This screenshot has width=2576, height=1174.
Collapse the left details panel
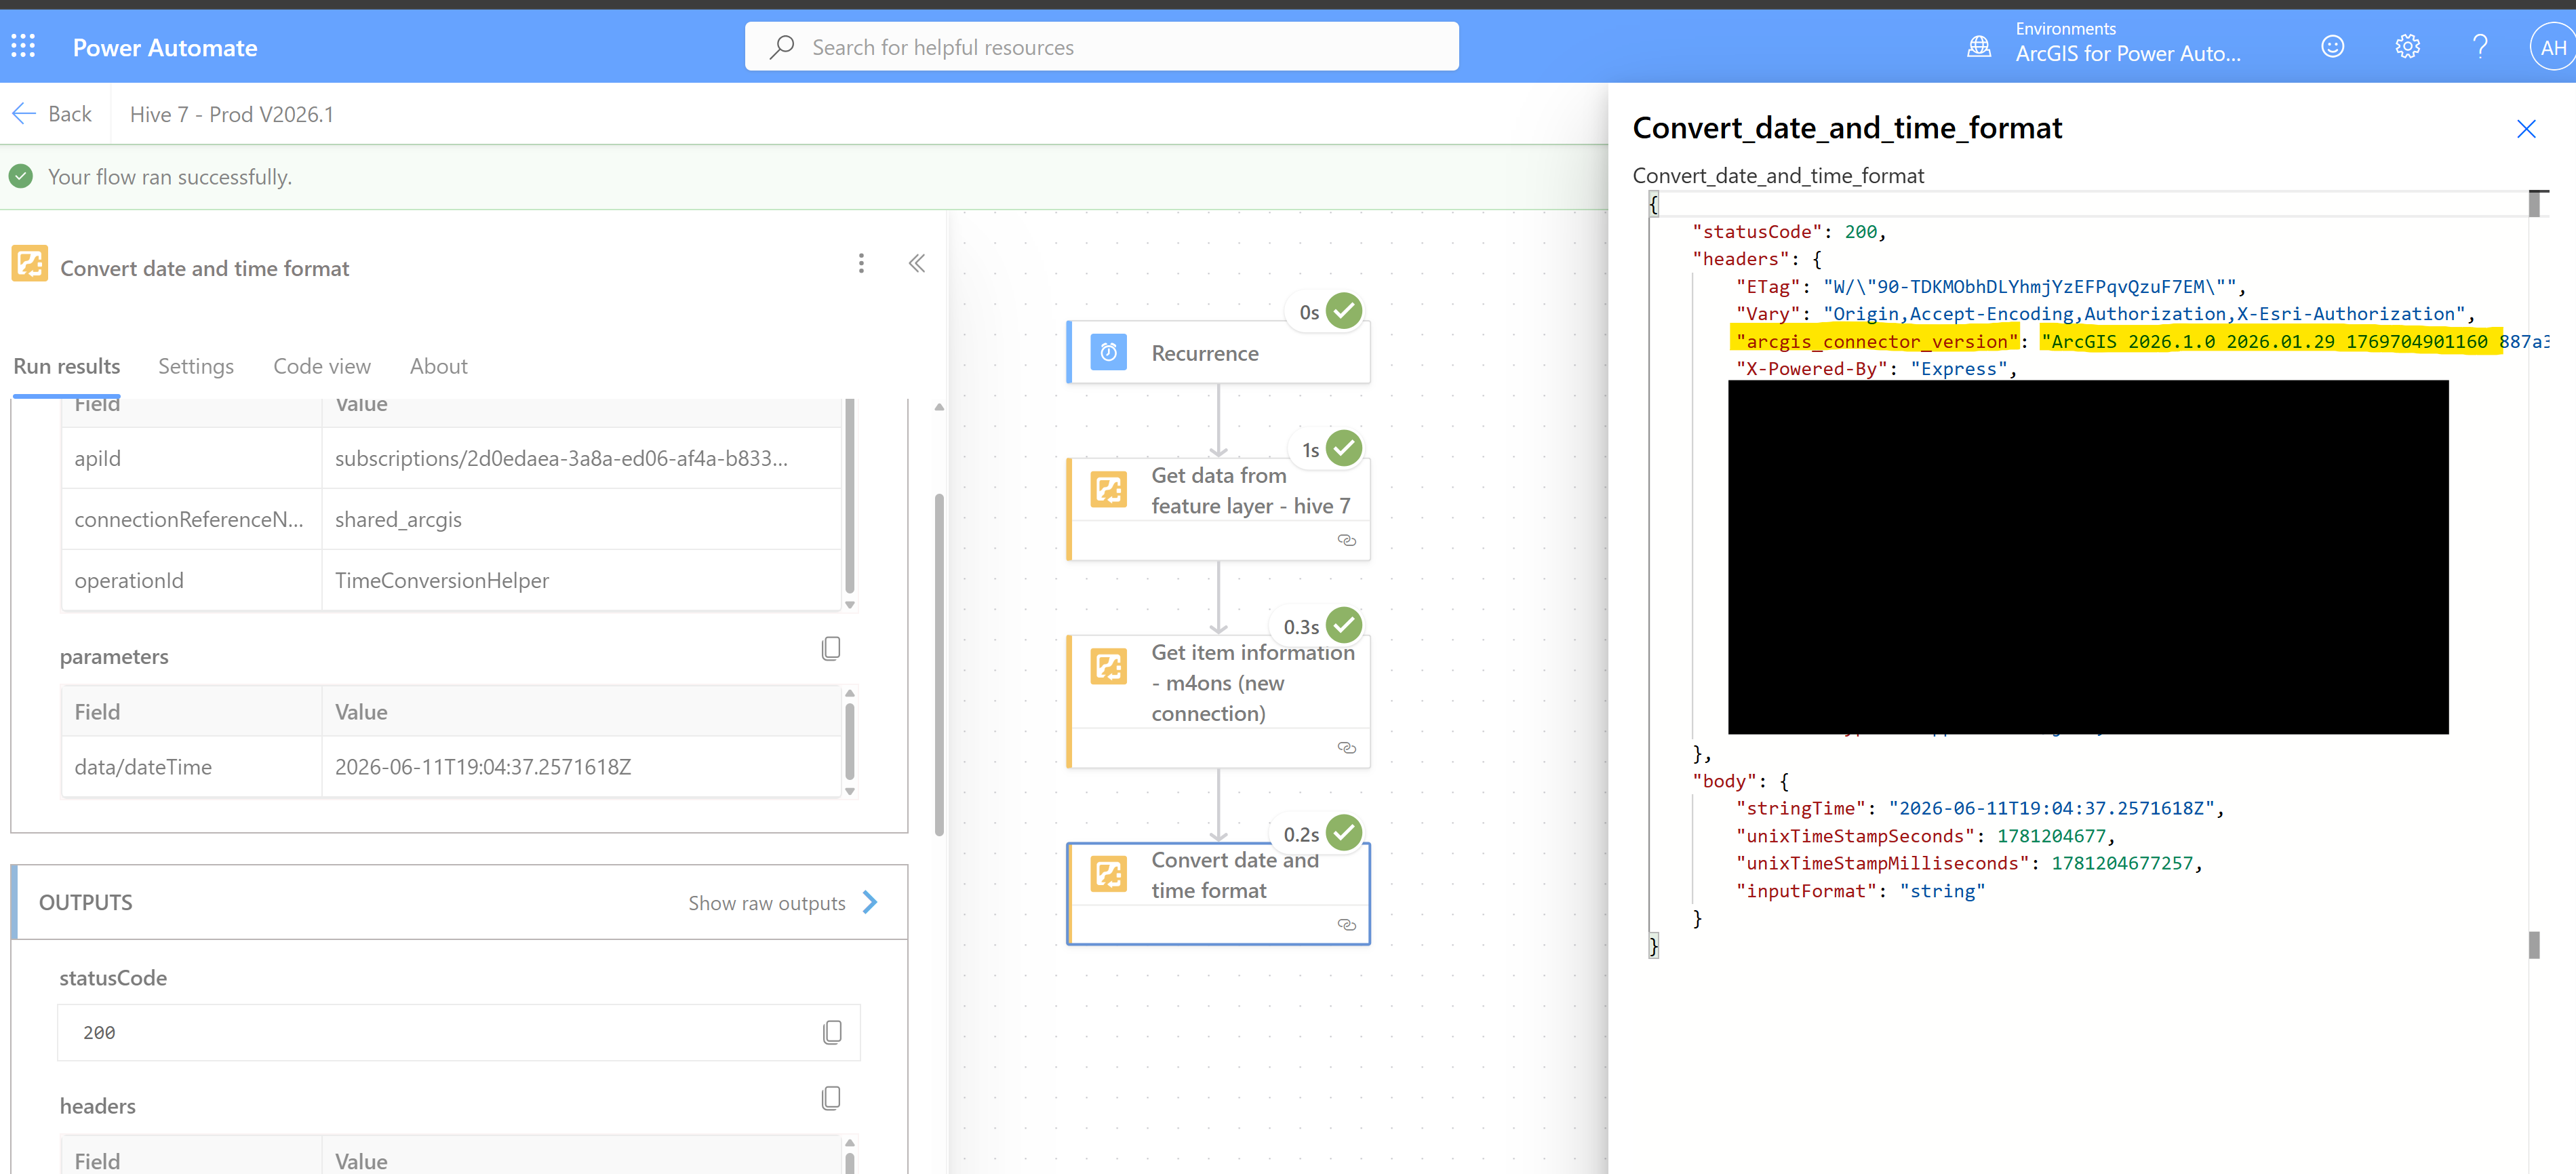(x=917, y=263)
